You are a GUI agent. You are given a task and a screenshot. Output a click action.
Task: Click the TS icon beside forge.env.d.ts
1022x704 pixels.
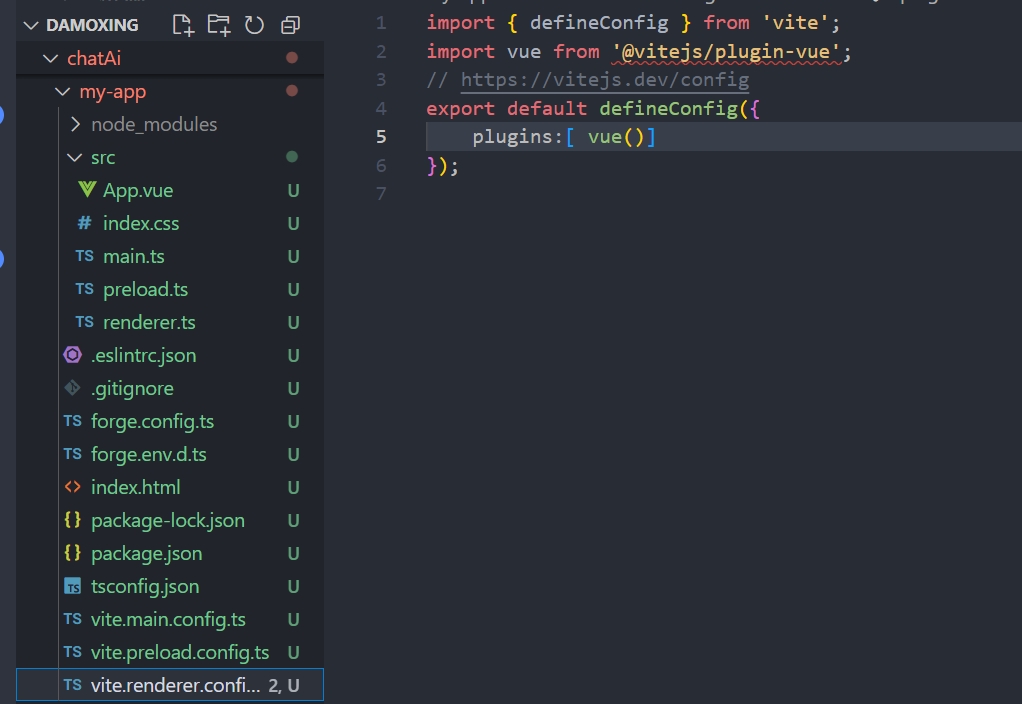[x=73, y=454]
